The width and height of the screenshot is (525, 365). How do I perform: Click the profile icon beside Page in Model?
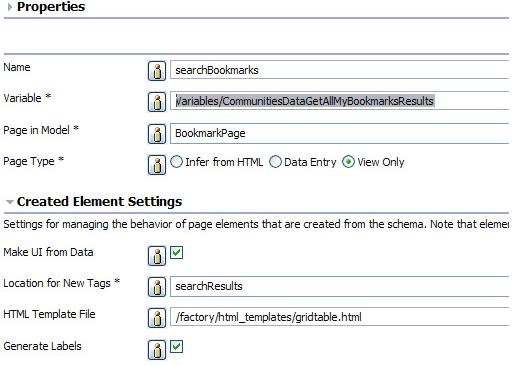157,134
